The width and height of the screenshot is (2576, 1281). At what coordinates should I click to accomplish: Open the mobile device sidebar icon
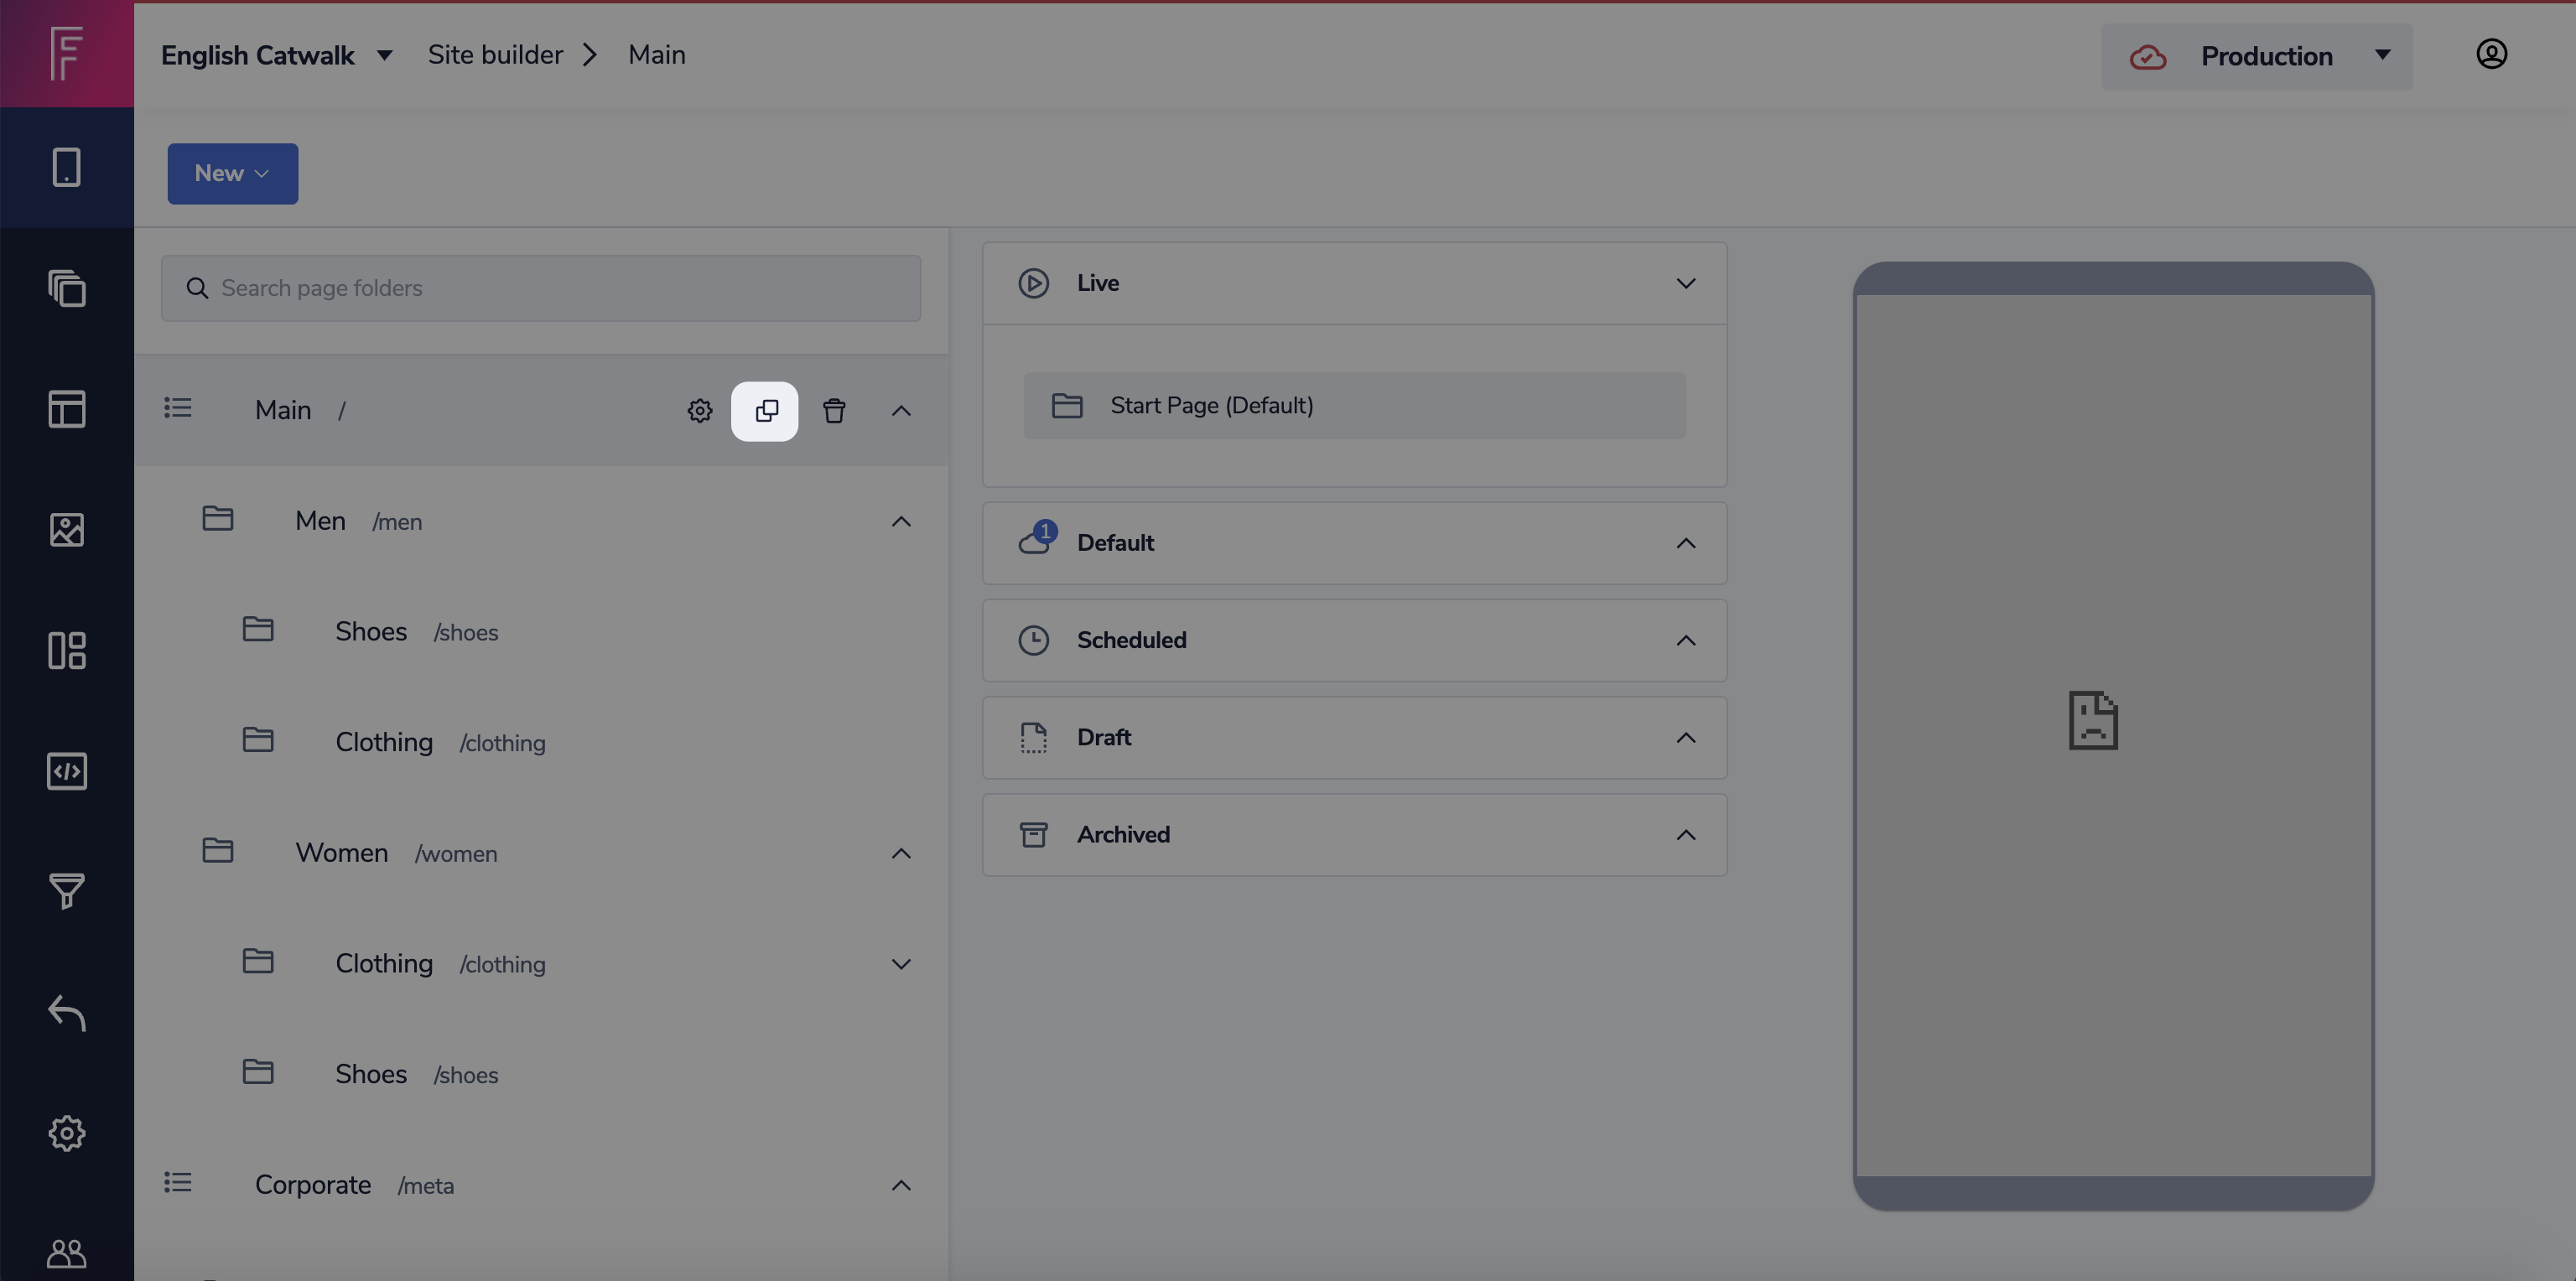[67, 167]
